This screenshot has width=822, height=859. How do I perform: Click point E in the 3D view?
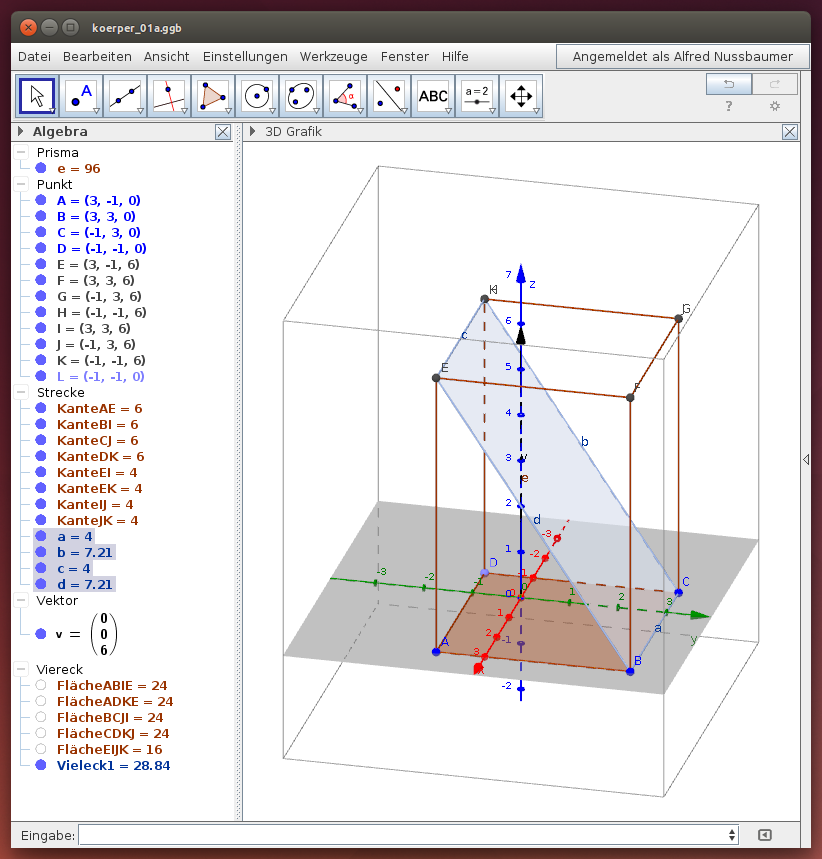(436, 378)
